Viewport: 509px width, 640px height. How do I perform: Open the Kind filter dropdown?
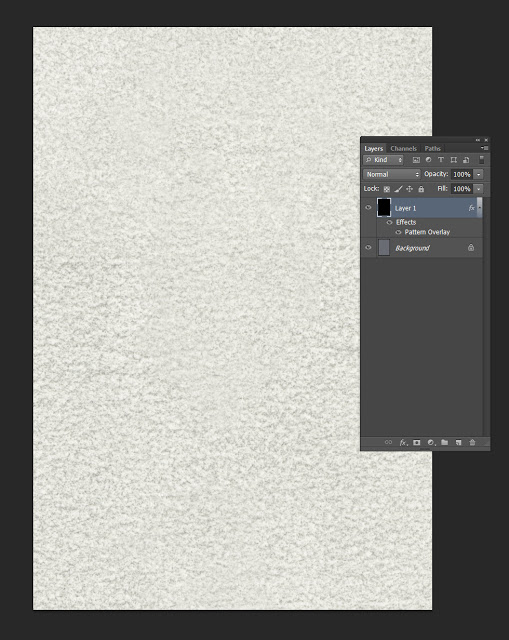click(x=383, y=160)
